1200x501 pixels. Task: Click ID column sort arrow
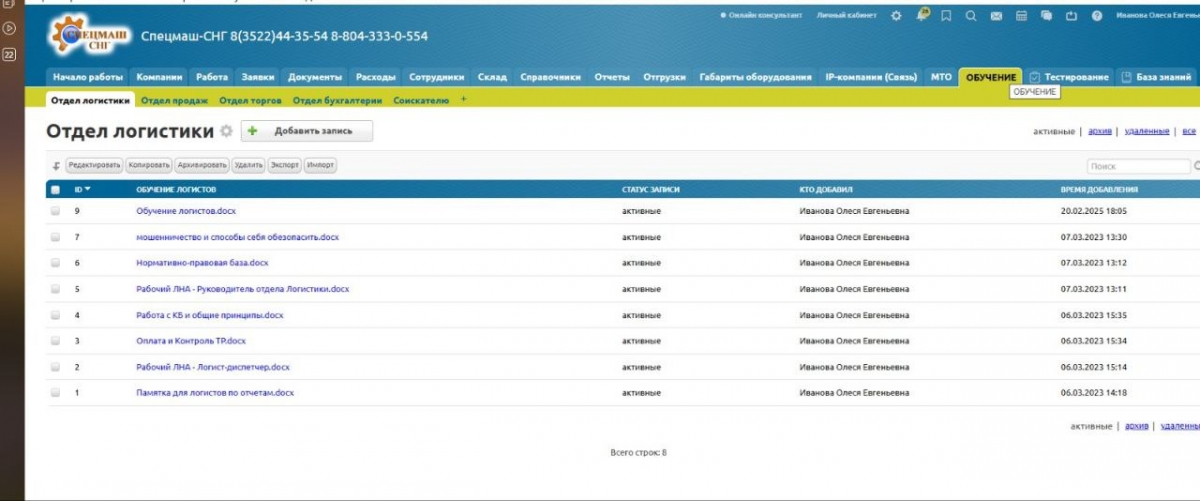88,189
